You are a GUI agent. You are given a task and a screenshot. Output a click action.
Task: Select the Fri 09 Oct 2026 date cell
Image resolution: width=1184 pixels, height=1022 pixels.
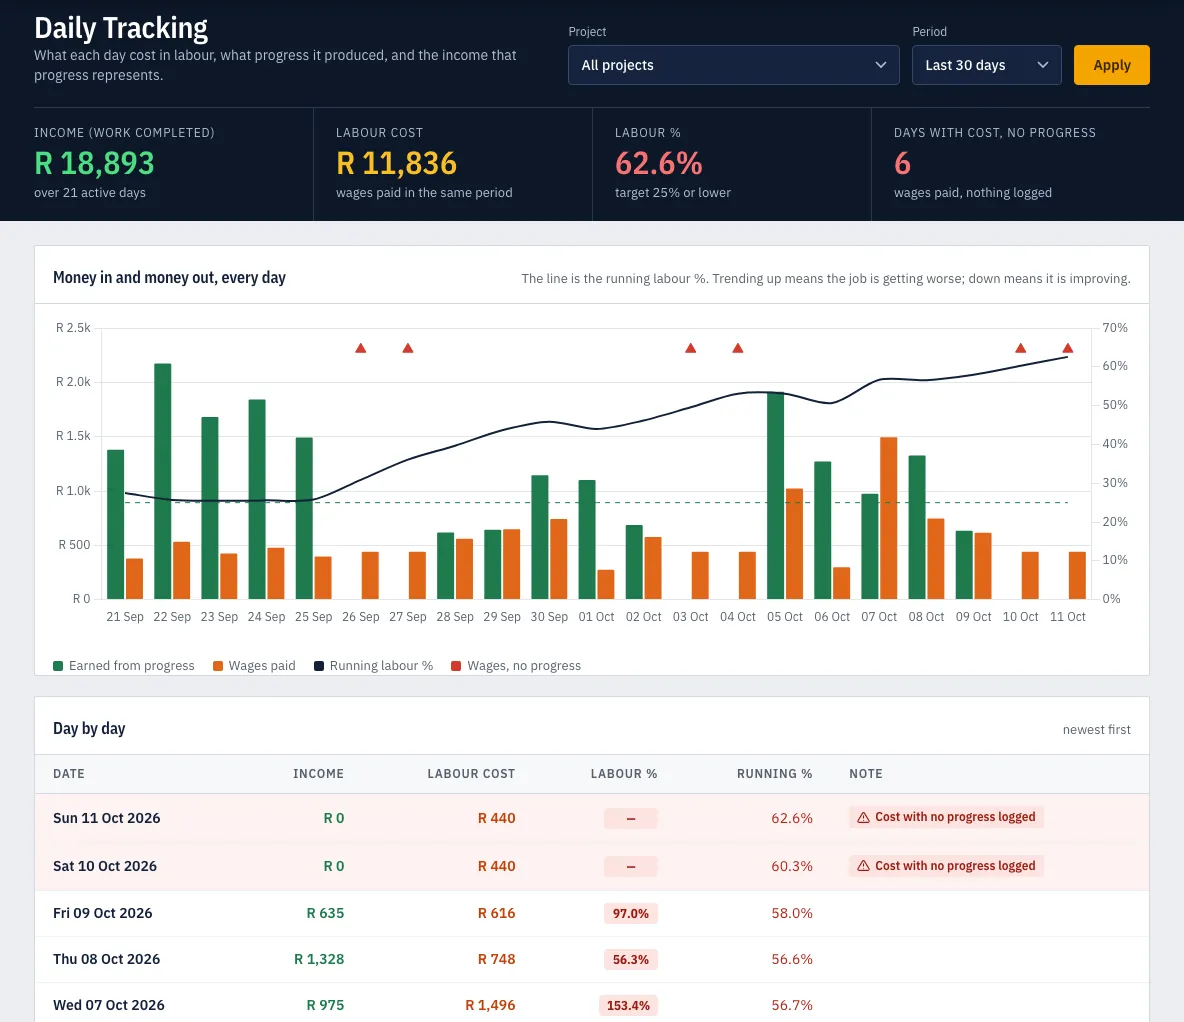[x=103, y=913]
